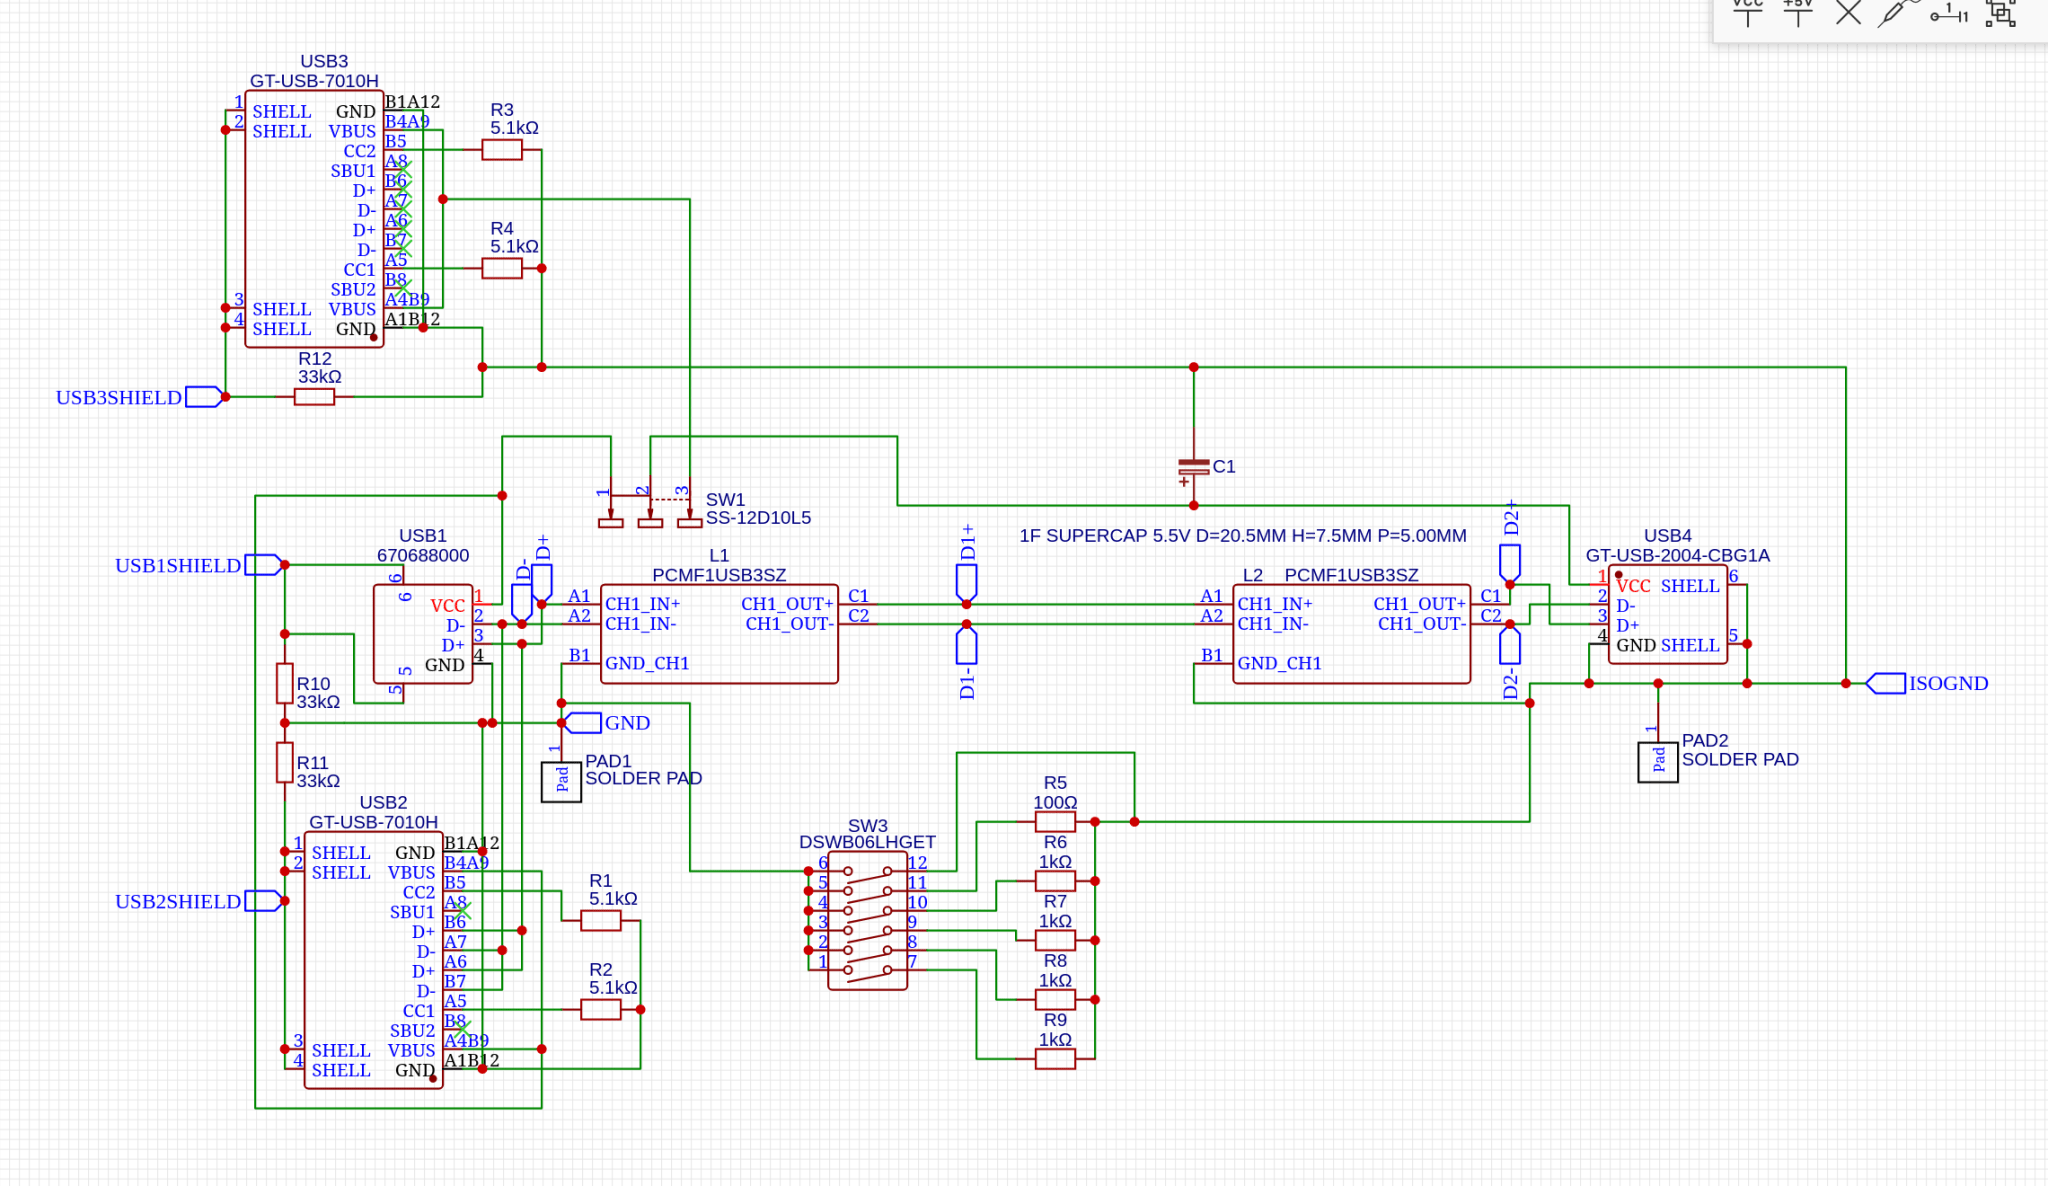Select resistor R2 symbol
The height and width of the screenshot is (1186, 2048).
click(600, 1010)
